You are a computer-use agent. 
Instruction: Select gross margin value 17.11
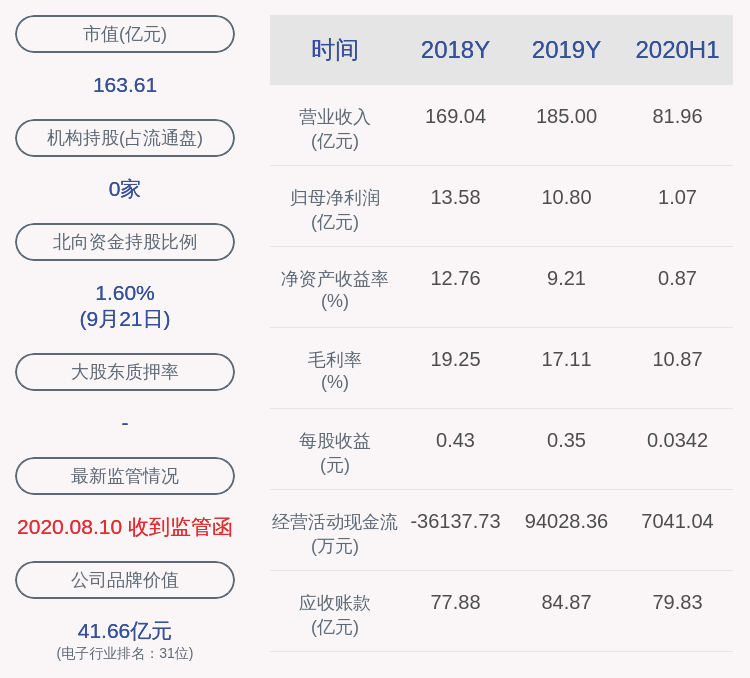[x=566, y=359]
